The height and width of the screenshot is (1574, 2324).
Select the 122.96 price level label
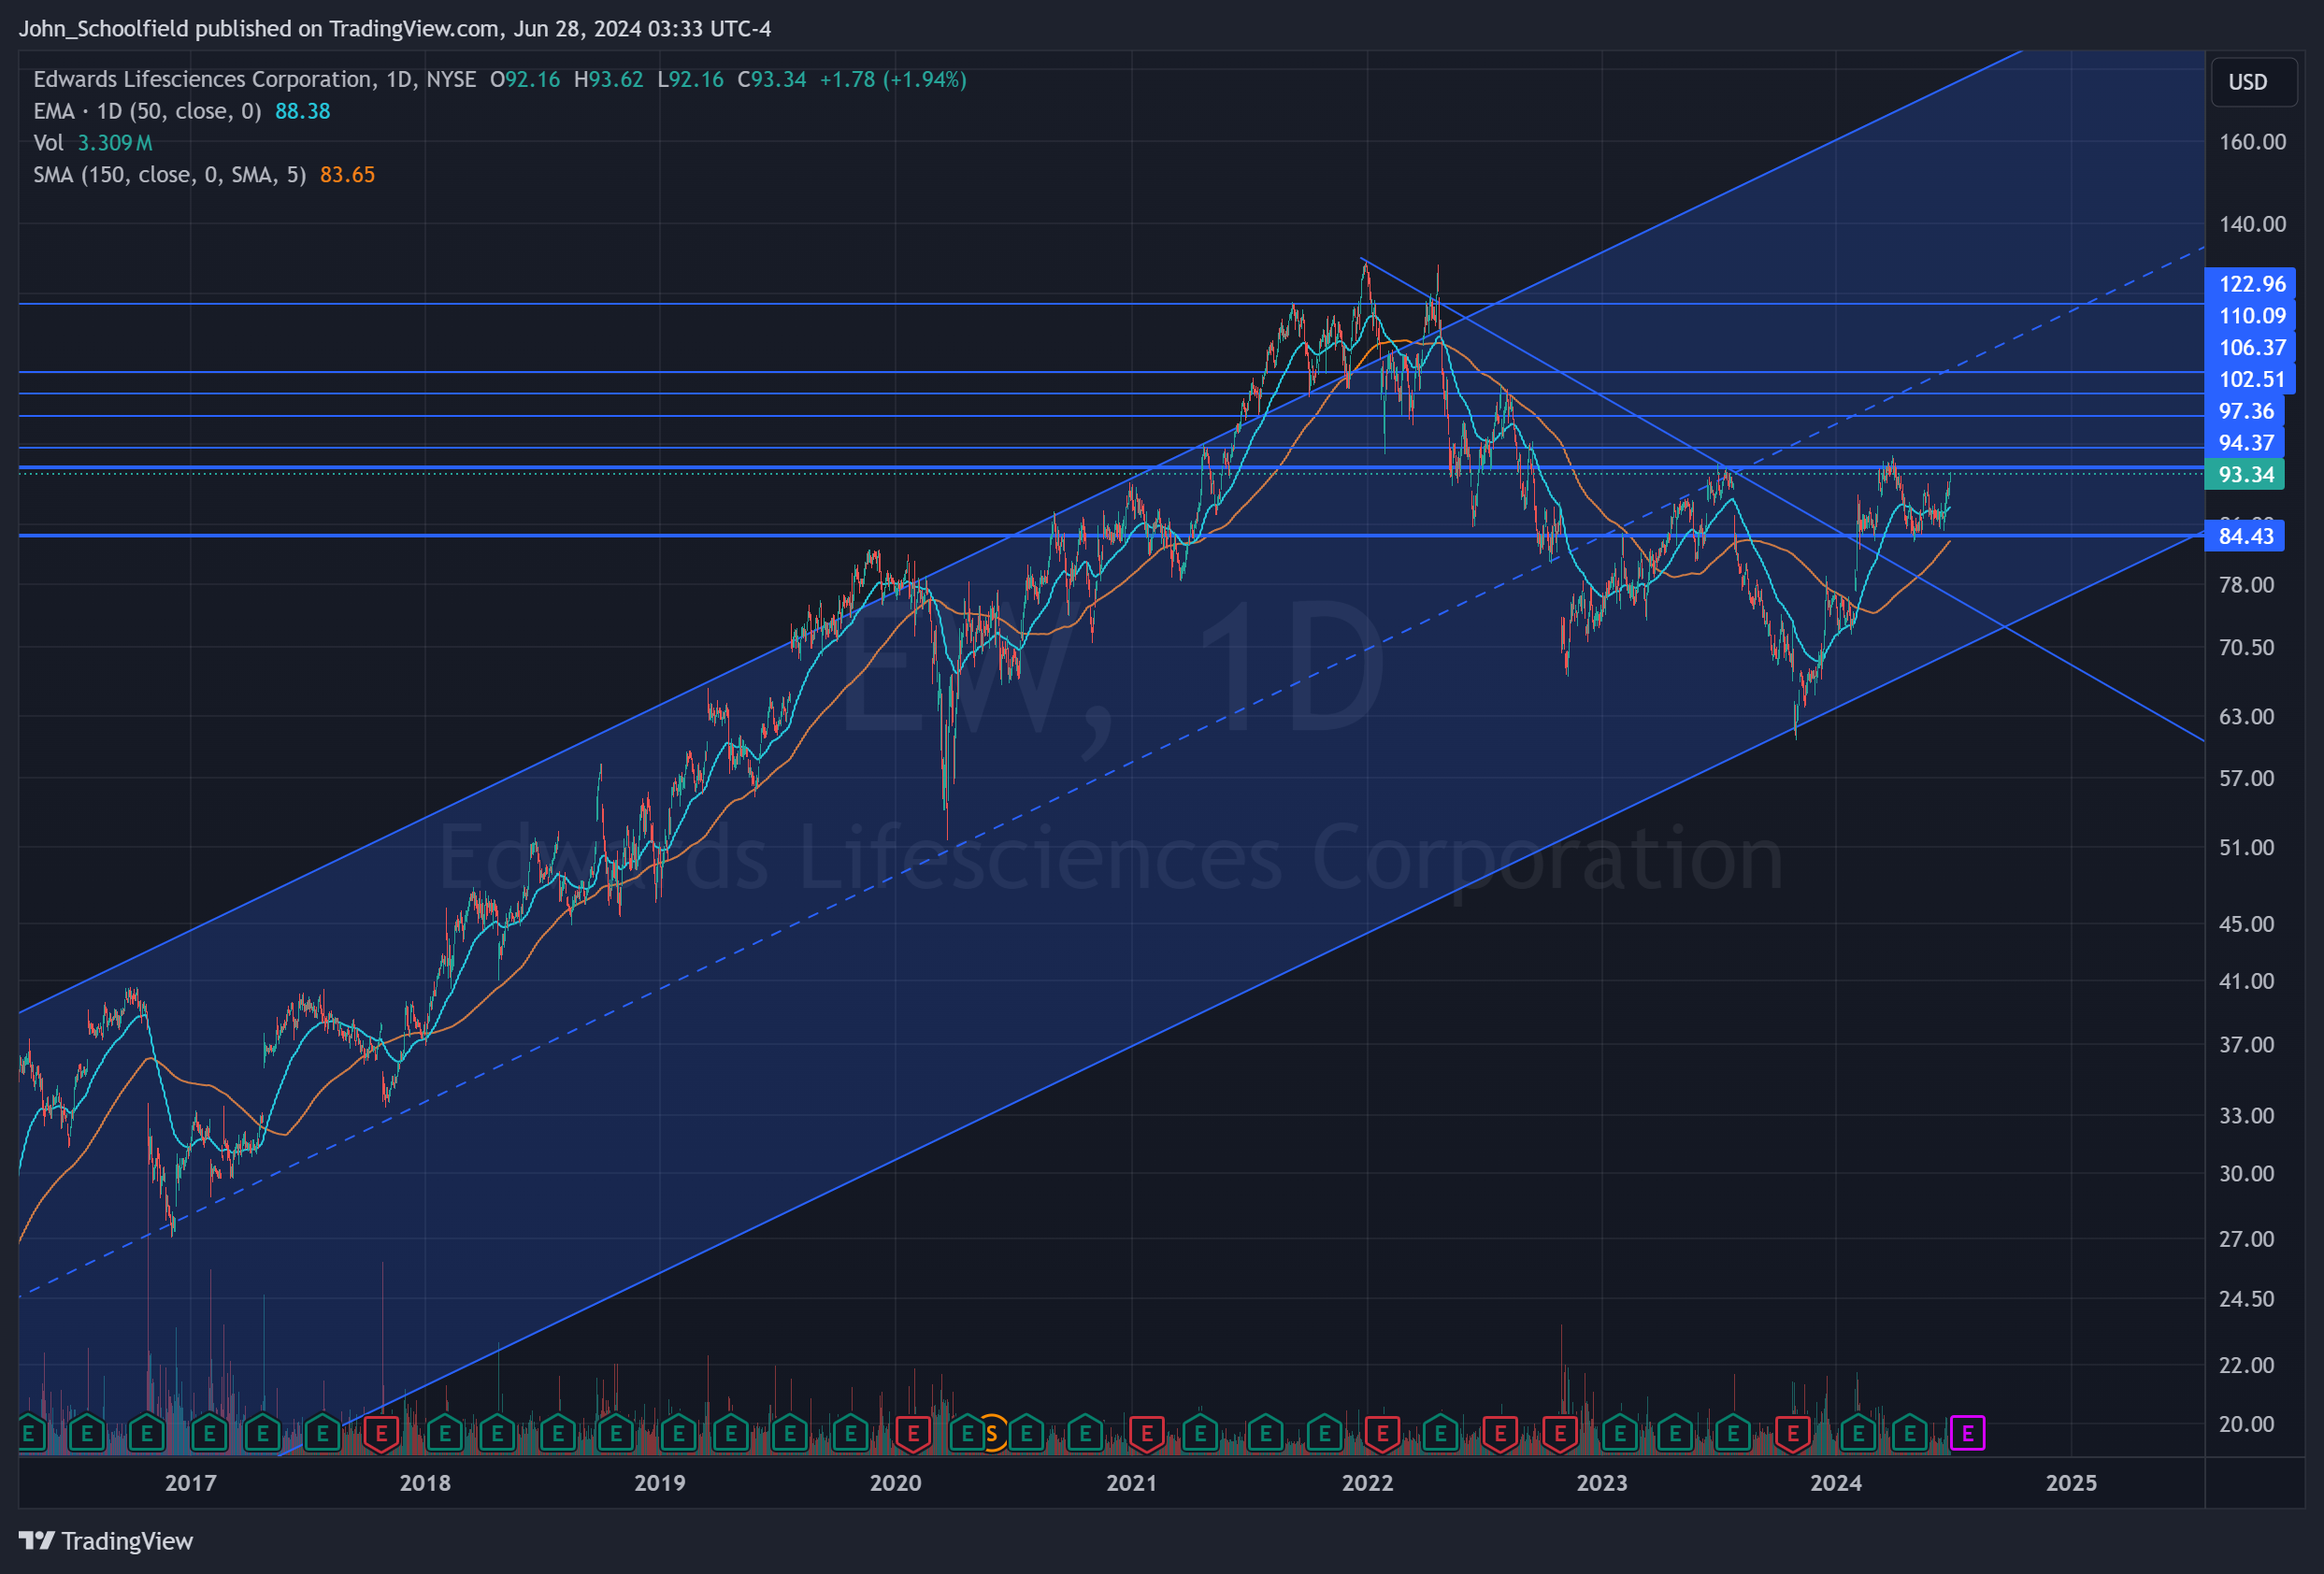(x=2250, y=284)
